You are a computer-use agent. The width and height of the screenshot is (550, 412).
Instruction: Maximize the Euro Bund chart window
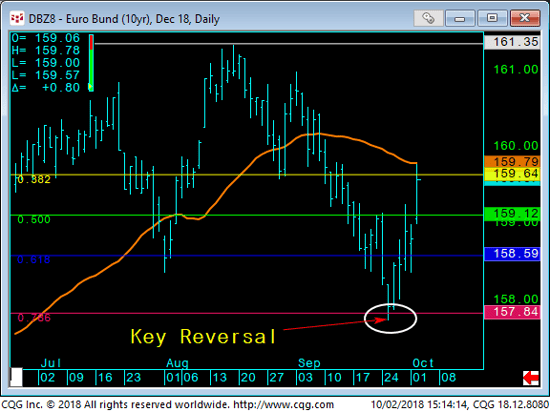(492, 18)
